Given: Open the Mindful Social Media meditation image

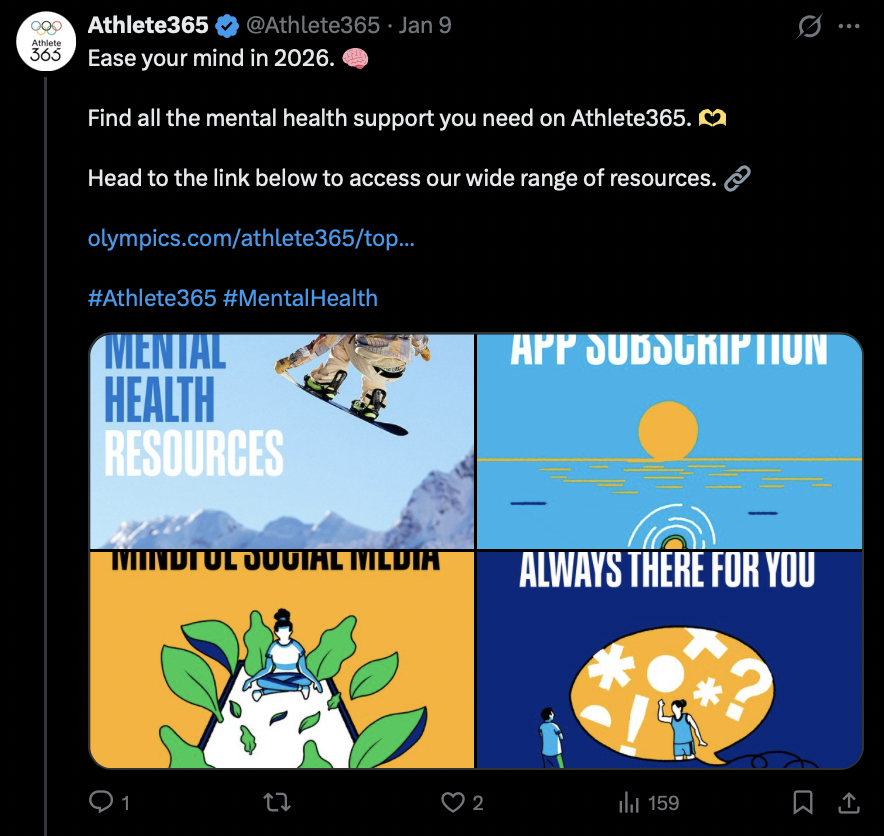Looking at the screenshot, I should [283, 660].
